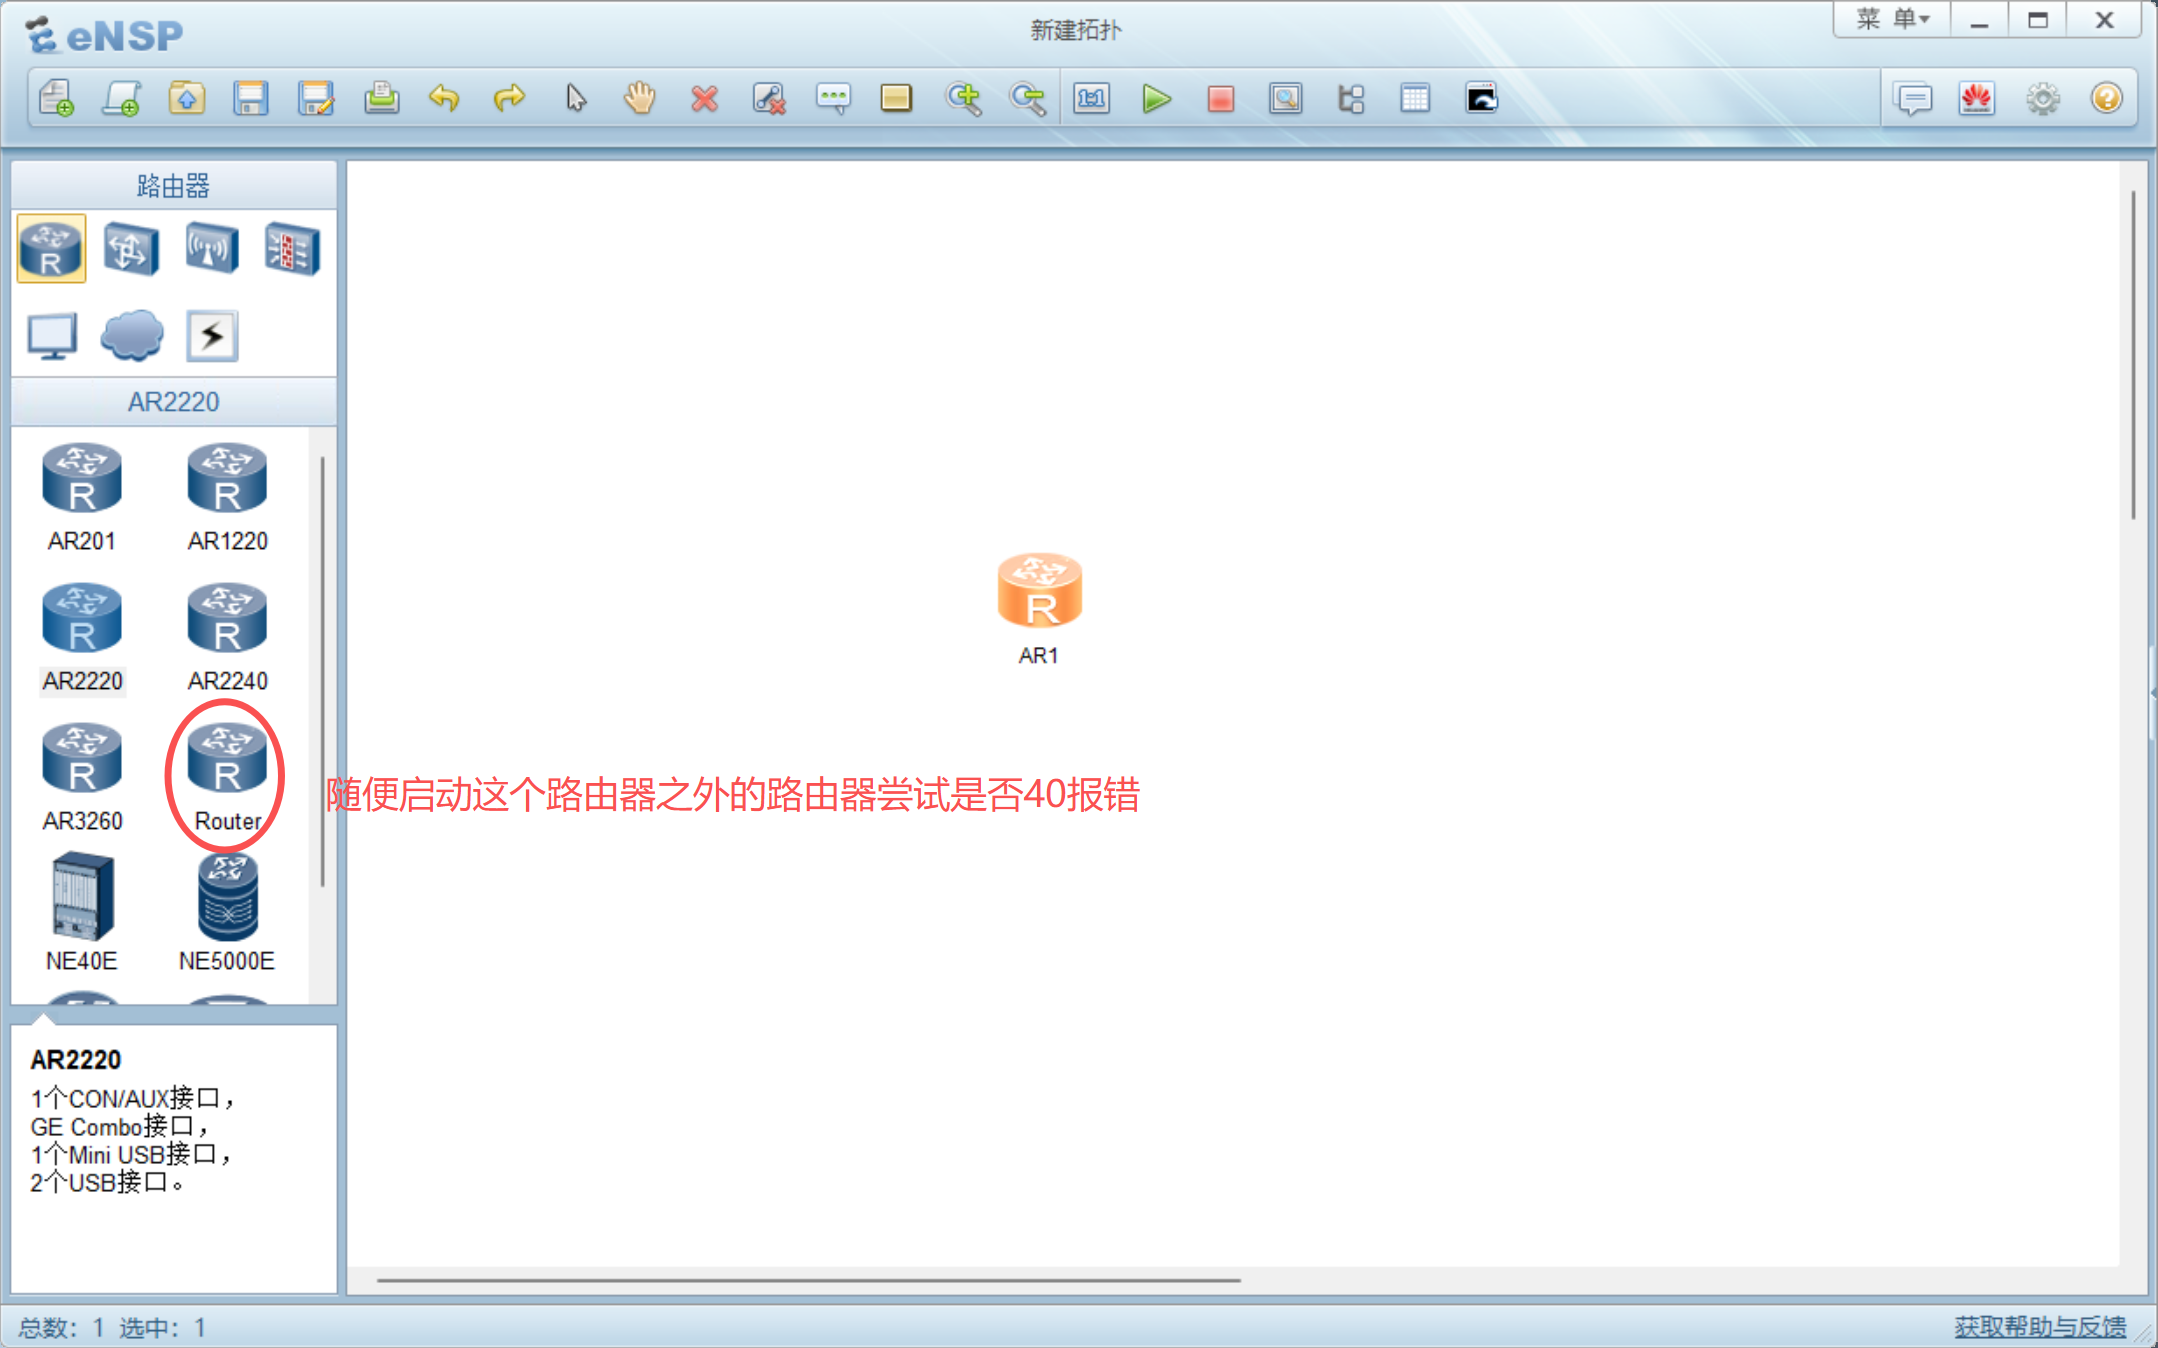Click the 获取帮助与反馈 link
This screenshot has height=1348, width=2158.
coord(2040,1327)
